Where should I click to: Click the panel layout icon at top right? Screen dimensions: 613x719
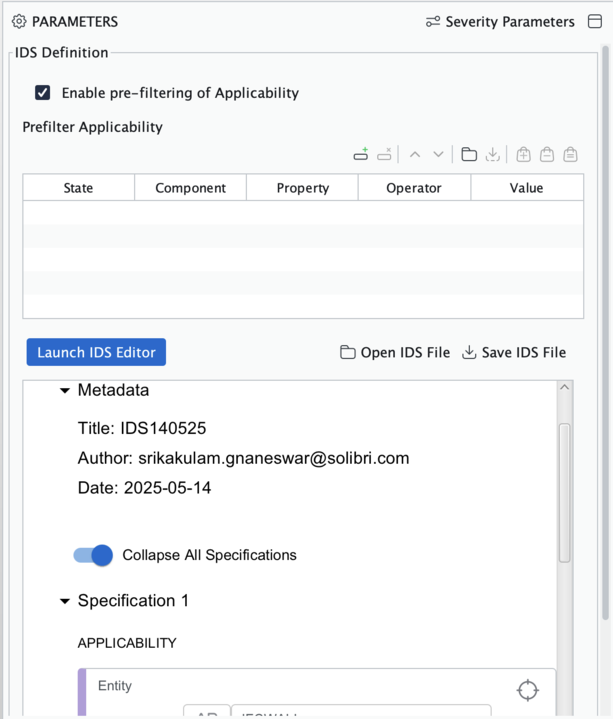(595, 21)
